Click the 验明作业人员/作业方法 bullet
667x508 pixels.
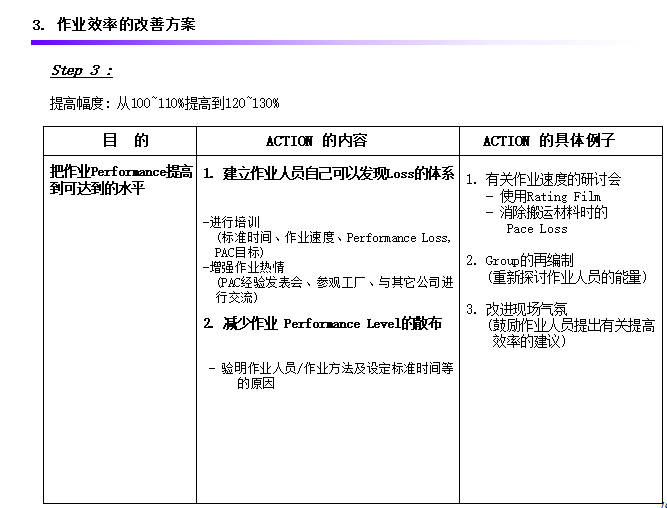pyautogui.click(x=331, y=369)
